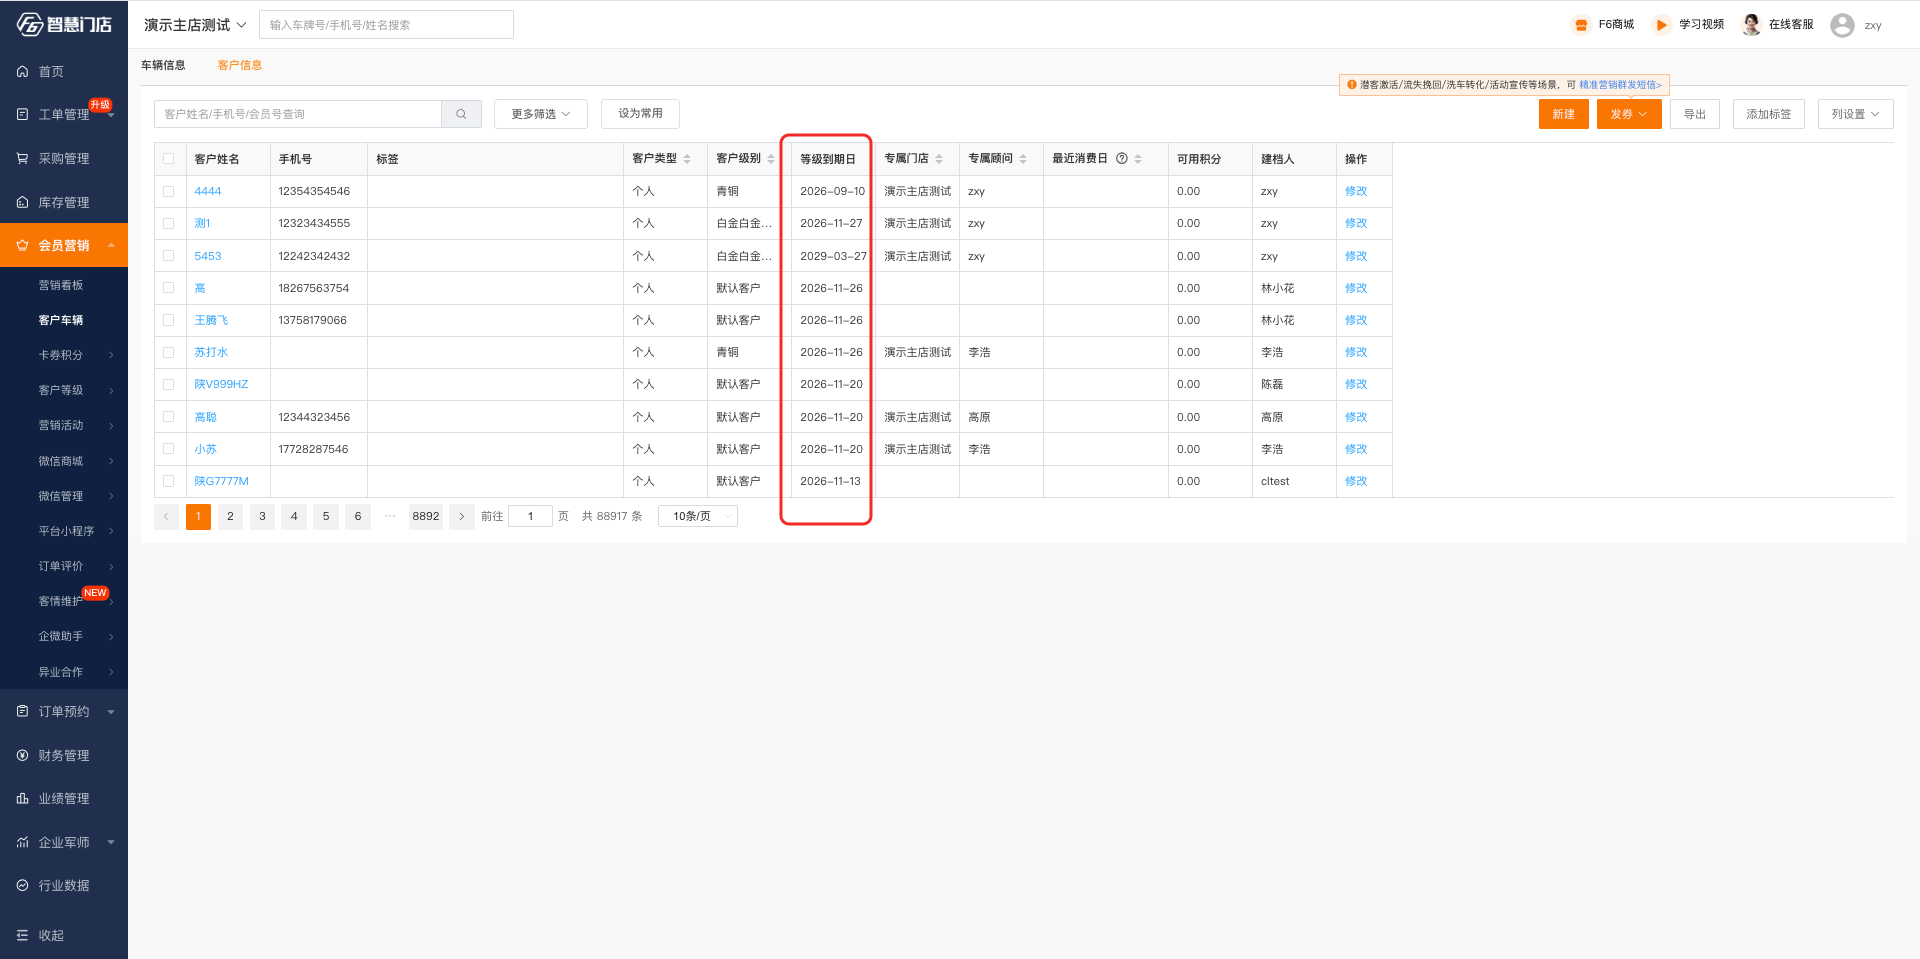Open the 列设置 column settings dropdown
The height and width of the screenshot is (959, 1920).
pos(1855,114)
